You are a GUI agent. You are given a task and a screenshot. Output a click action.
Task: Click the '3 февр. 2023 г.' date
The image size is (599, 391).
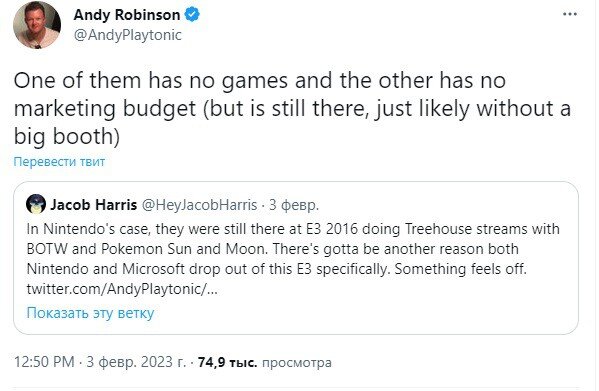pyautogui.click(x=136, y=362)
